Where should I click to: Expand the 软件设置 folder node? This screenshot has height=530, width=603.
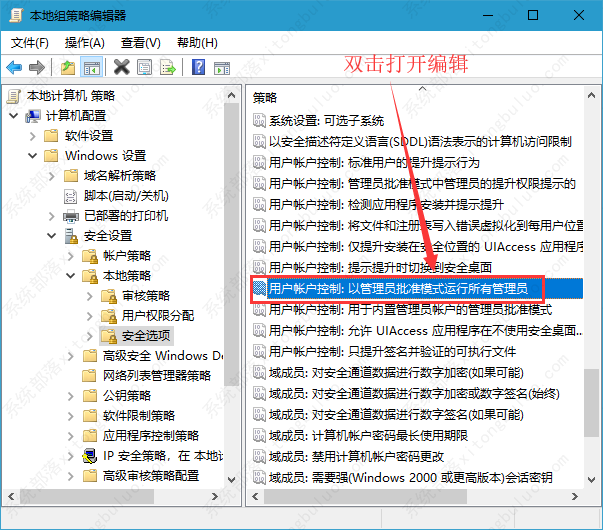pyautogui.click(x=33, y=136)
